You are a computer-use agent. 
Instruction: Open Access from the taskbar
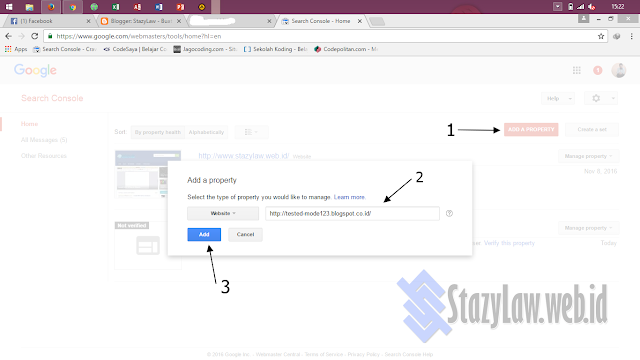click(x=137, y=7)
